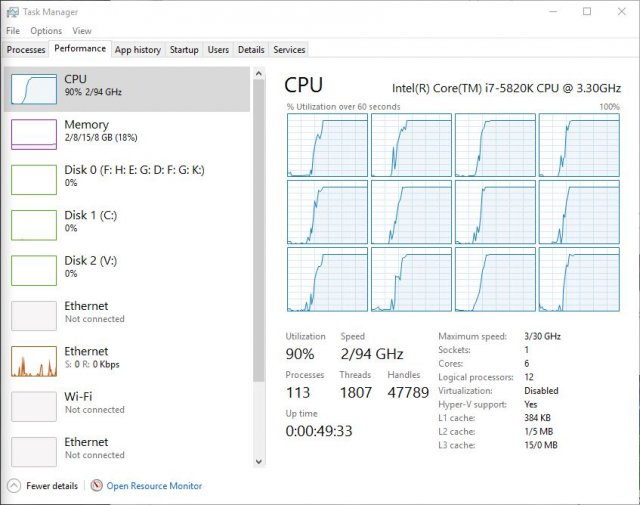Click the sidebar scroll down arrow
This screenshot has width=640, height=505.
(260, 461)
